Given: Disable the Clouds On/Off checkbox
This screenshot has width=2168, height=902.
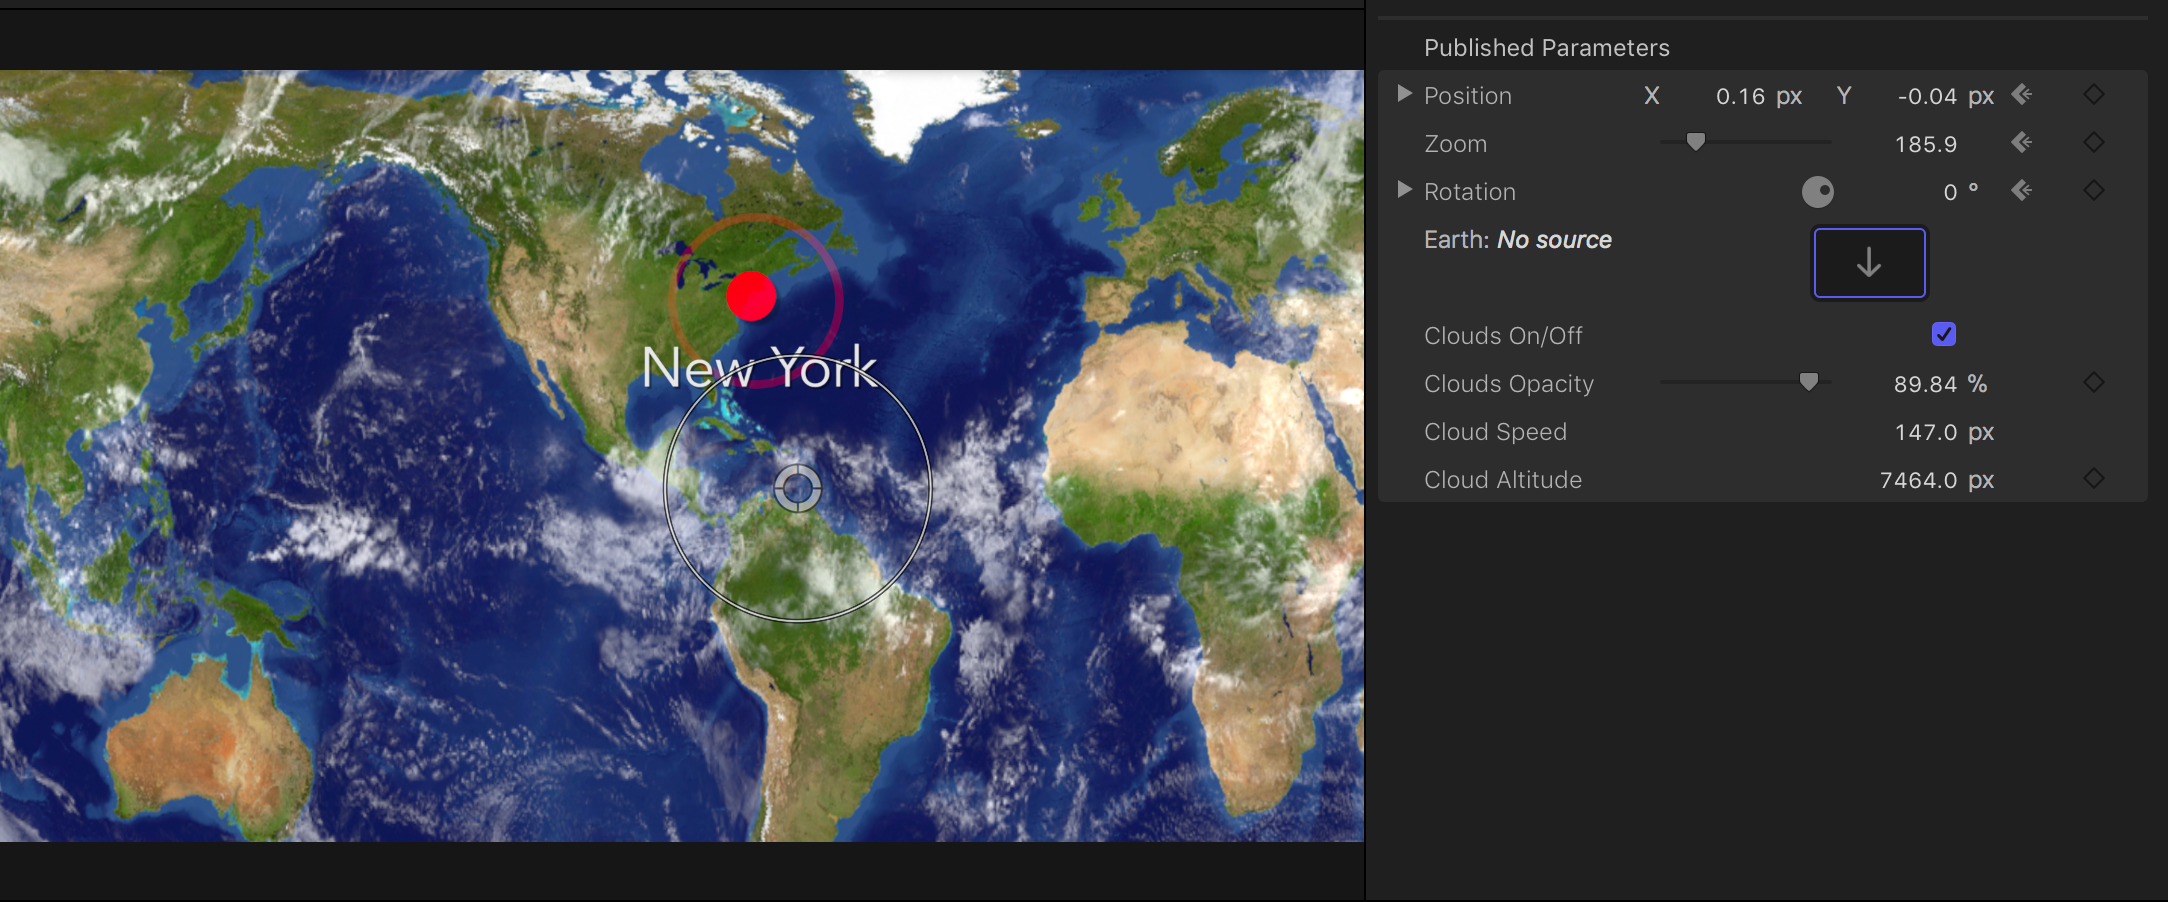Looking at the screenshot, I should point(1943,334).
